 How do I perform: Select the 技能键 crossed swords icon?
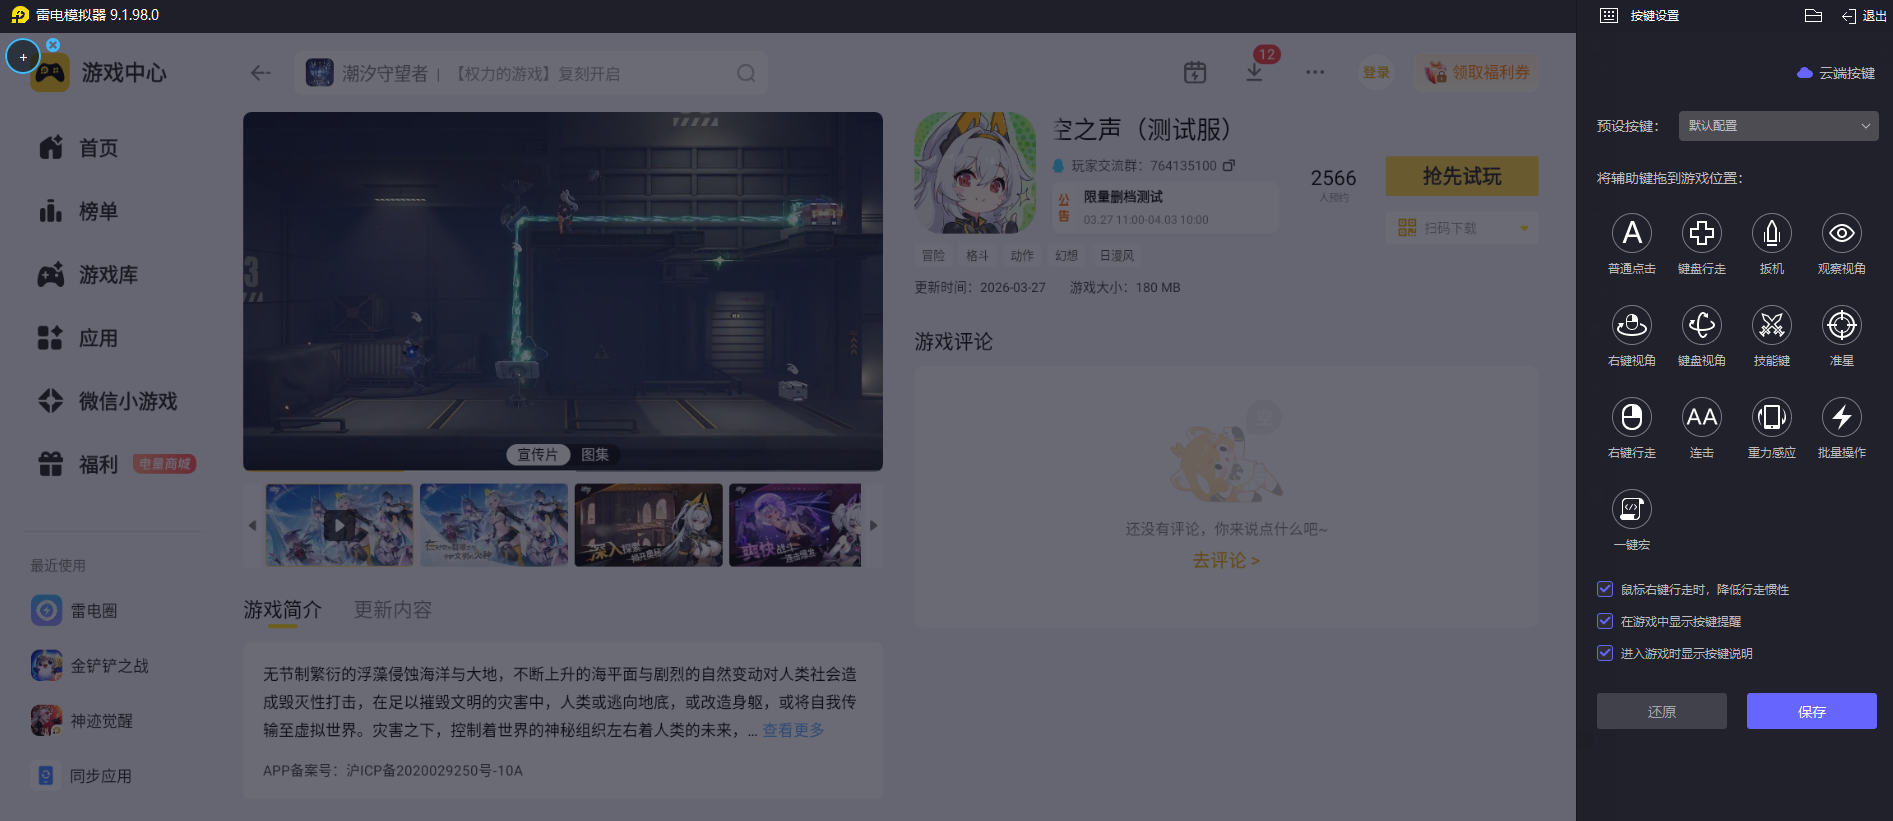tap(1772, 325)
